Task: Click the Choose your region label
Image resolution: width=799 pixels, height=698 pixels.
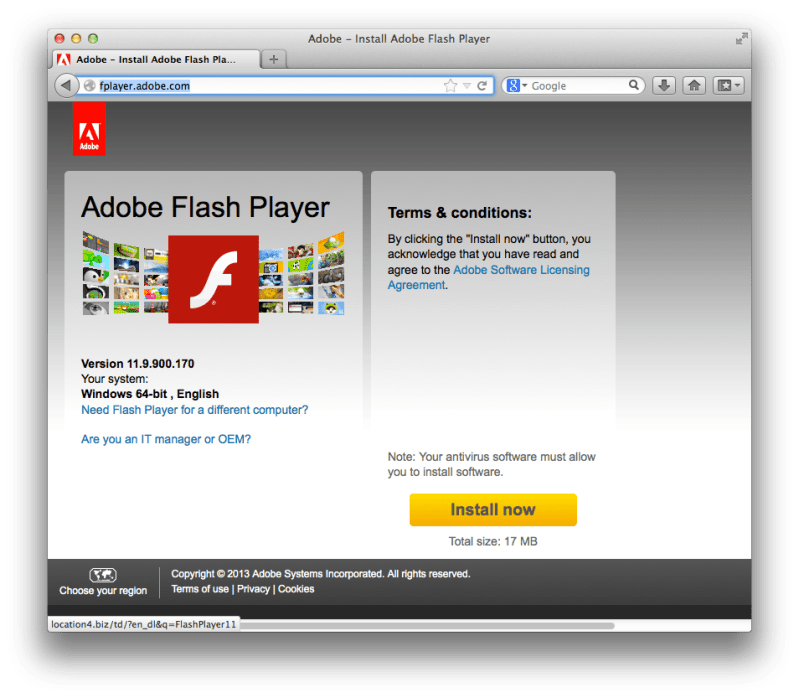Action: (x=103, y=590)
